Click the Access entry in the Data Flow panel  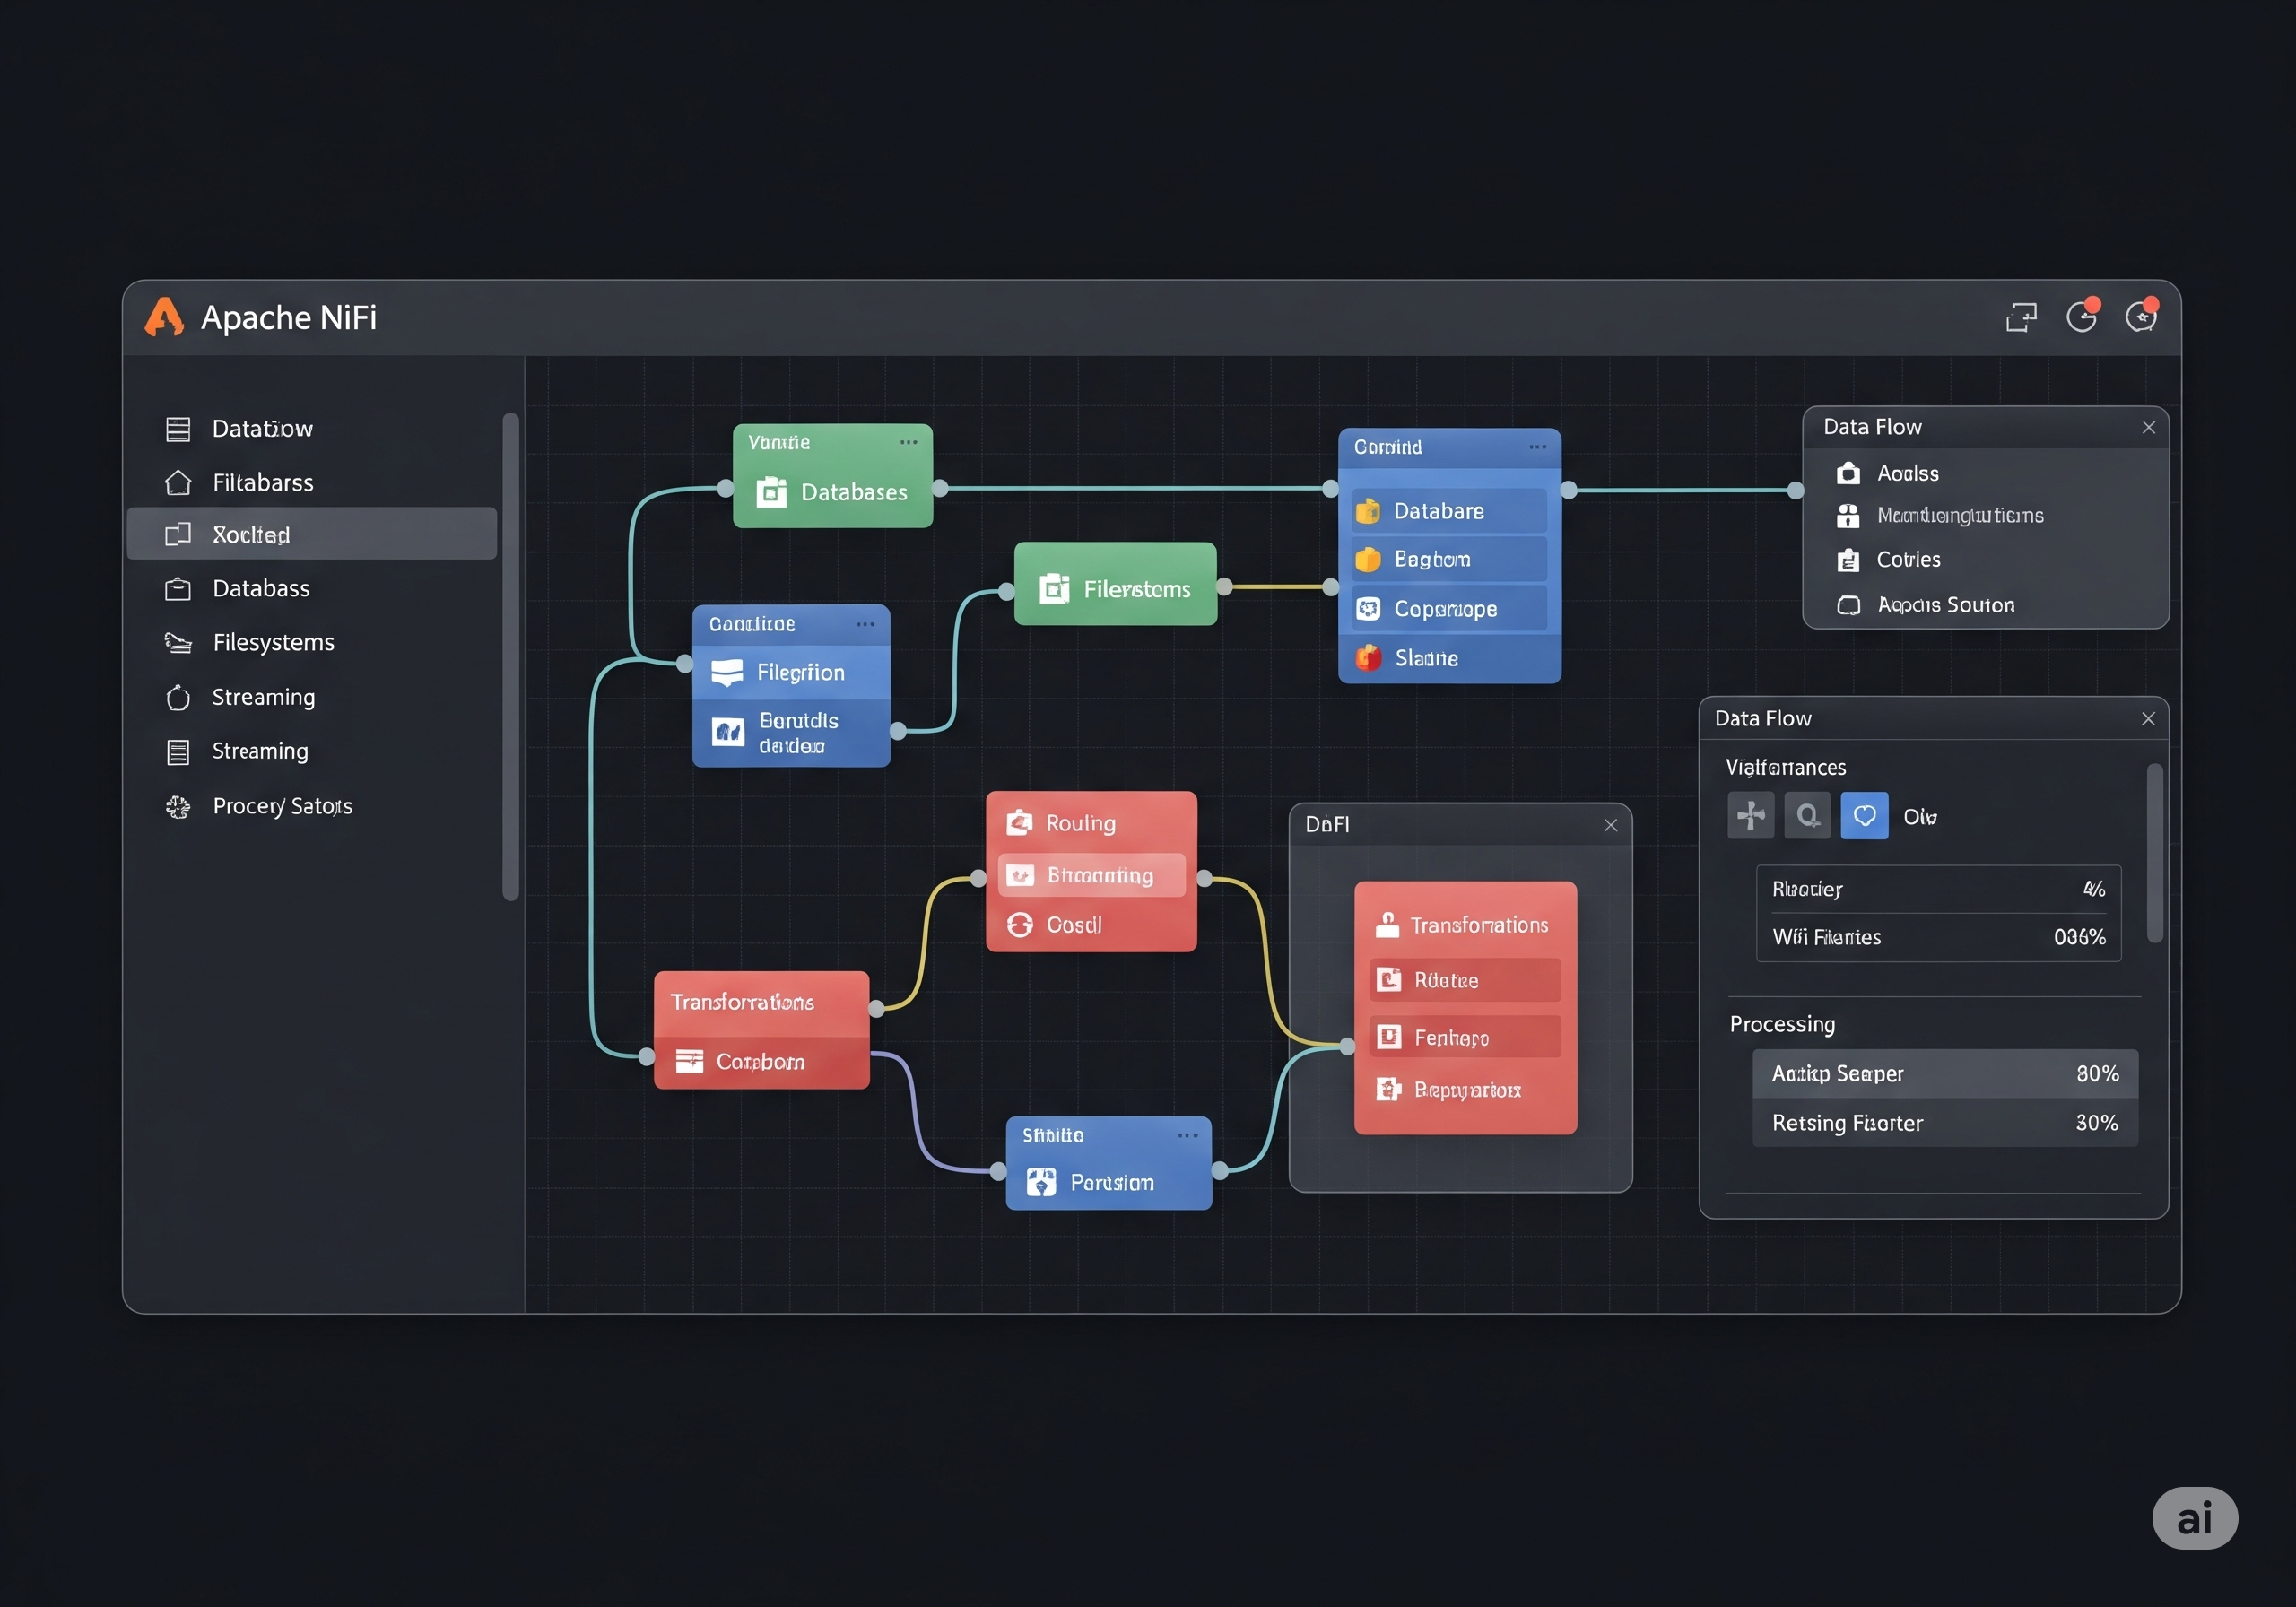tap(1906, 473)
